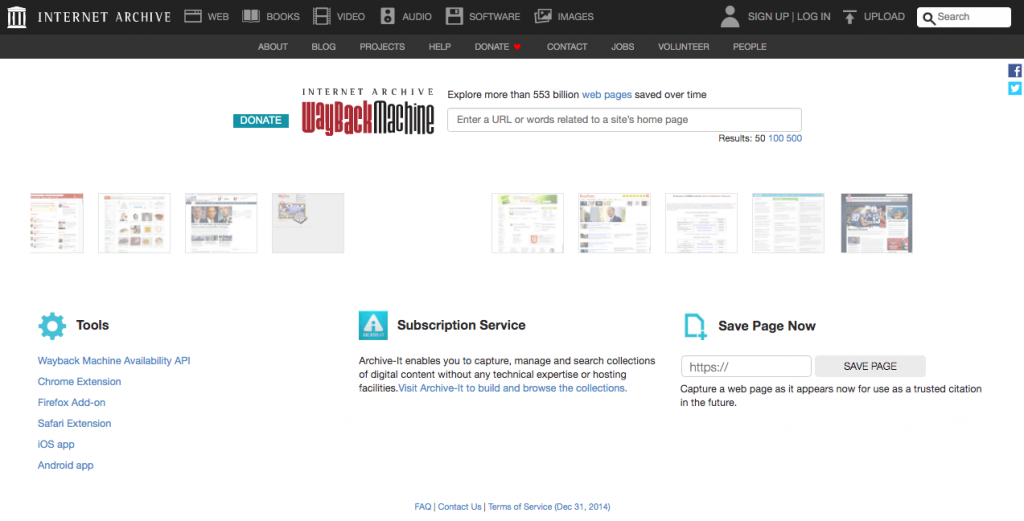1024x521 pixels.
Task: Click the Internet Archive temple logo icon
Action: tap(16, 17)
